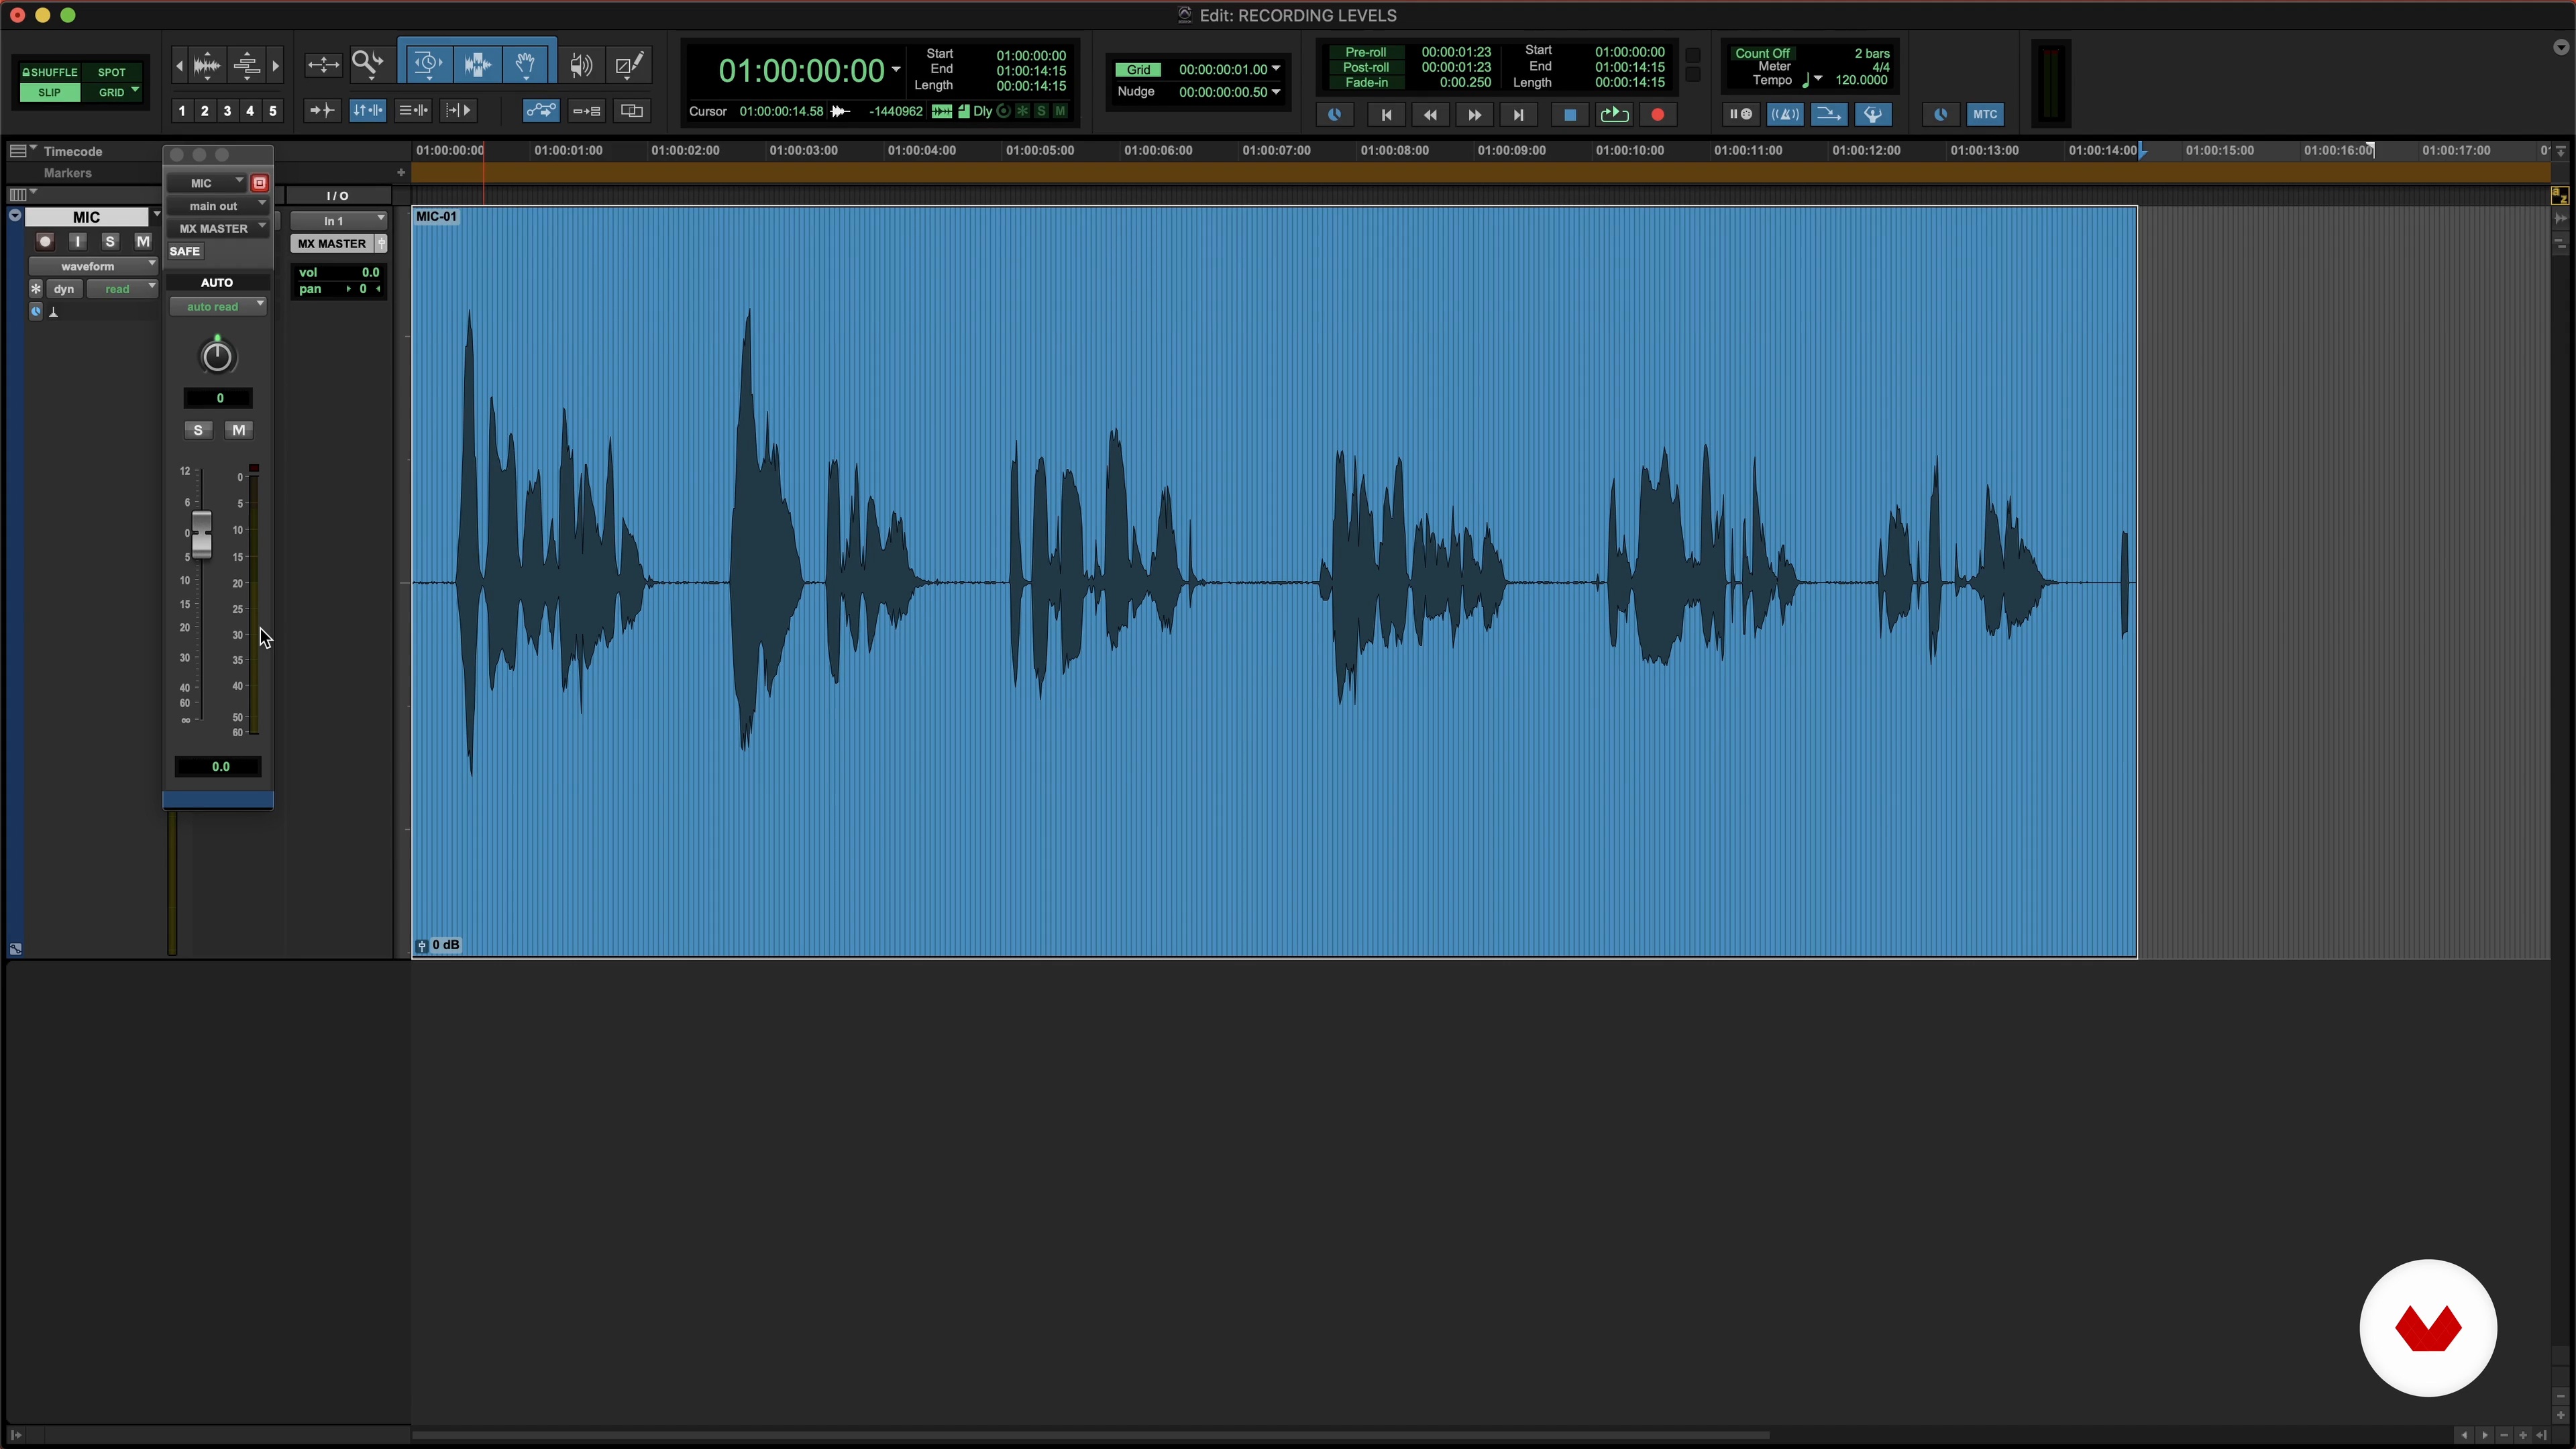Click the dyn elastic audio button
The width and height of the screenshot is (2576, 1449).
64,289
